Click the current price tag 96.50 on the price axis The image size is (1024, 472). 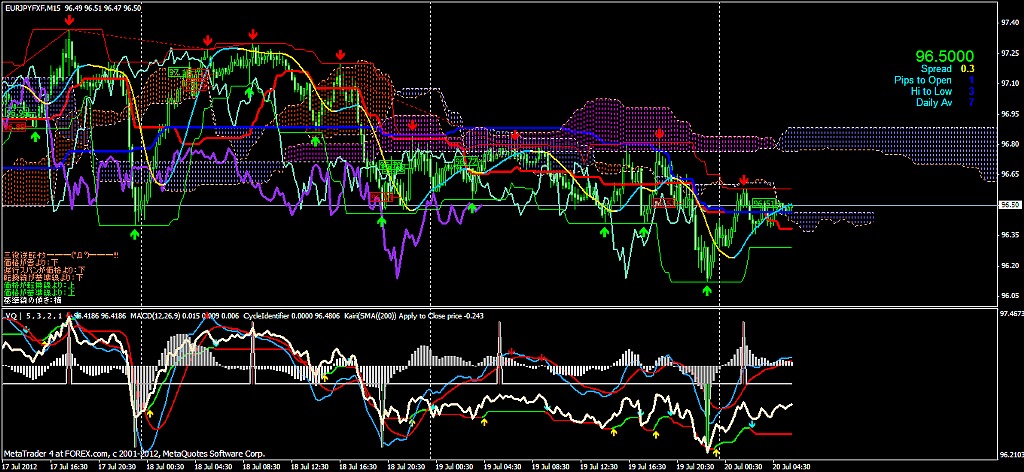(x=1008, y=205)
